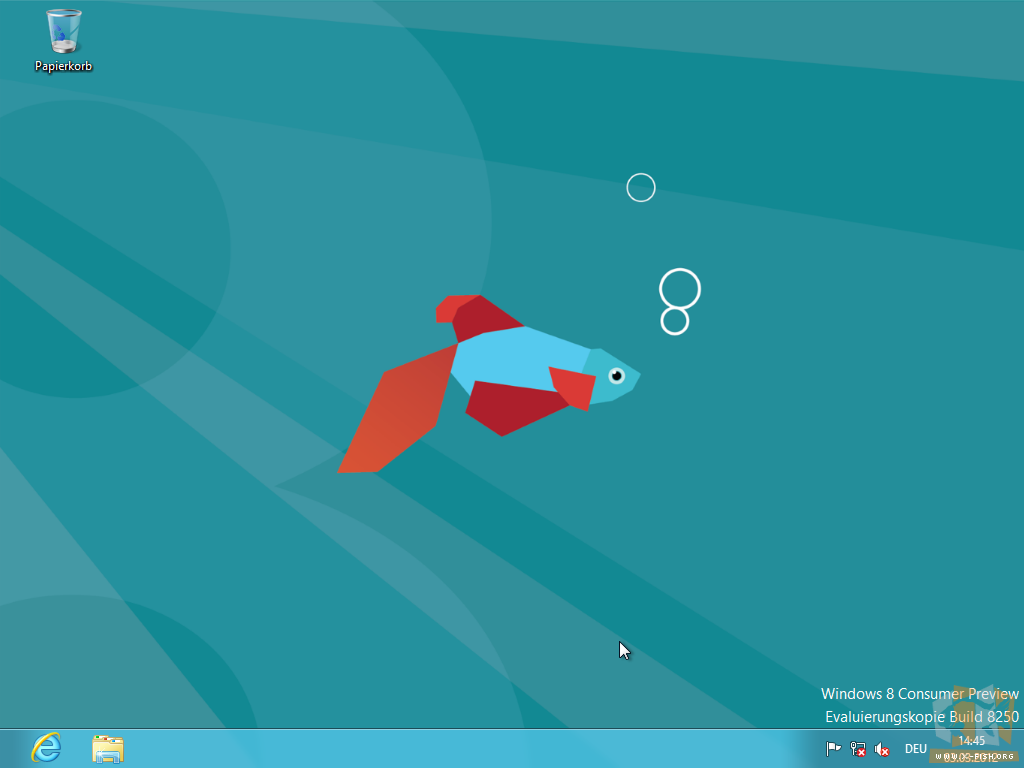Click the Papierkorb text label
The width and height of the screenshot is (1024, 768).
click(x=63, y=66)
